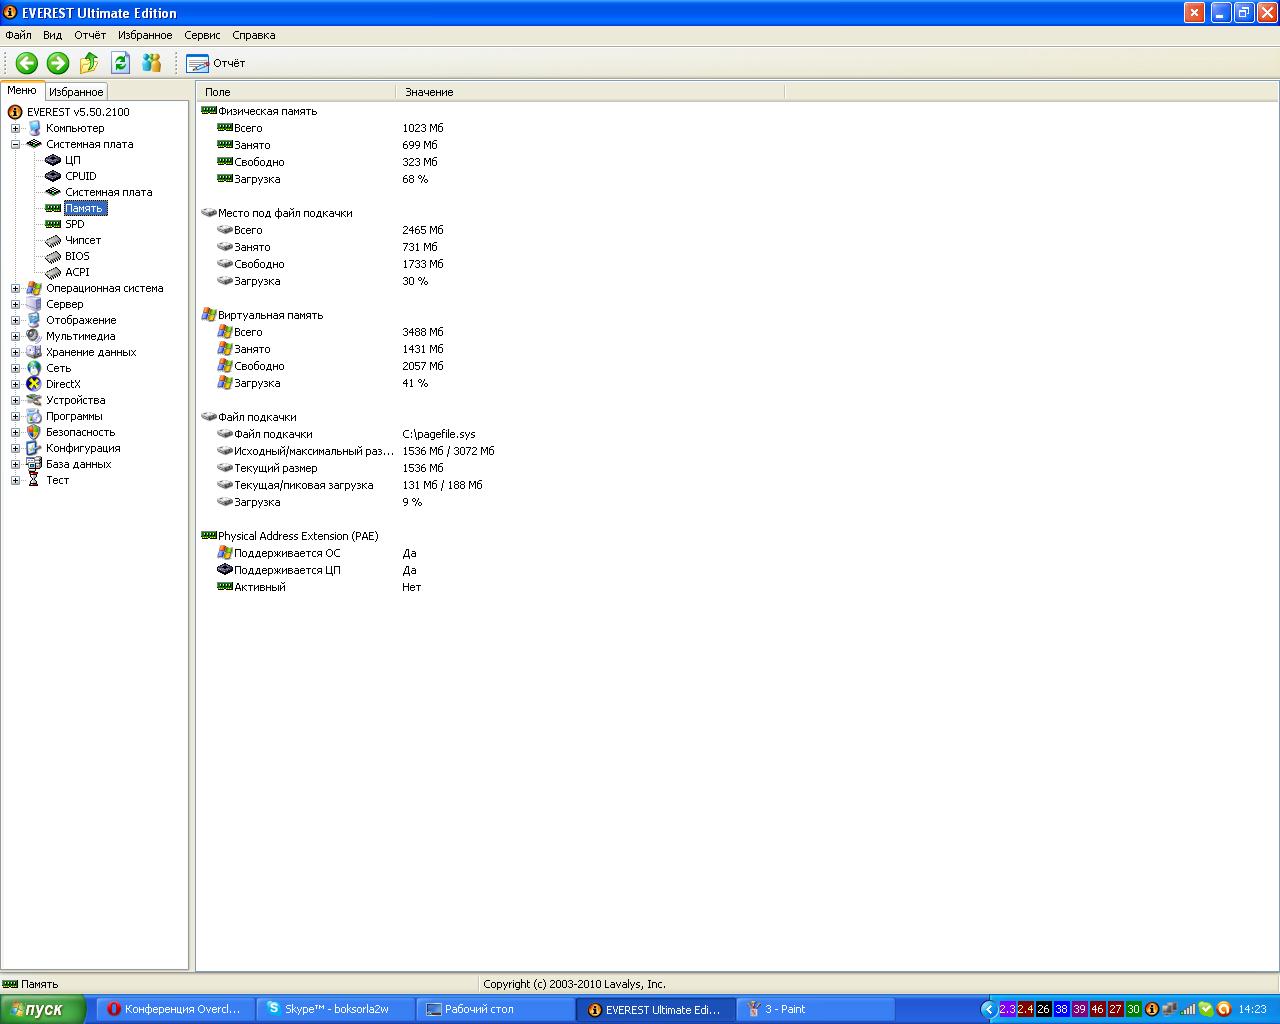Refresh the current page data
The height and width of the screenshot is (1024, 1280).
(x=121, y=63)
